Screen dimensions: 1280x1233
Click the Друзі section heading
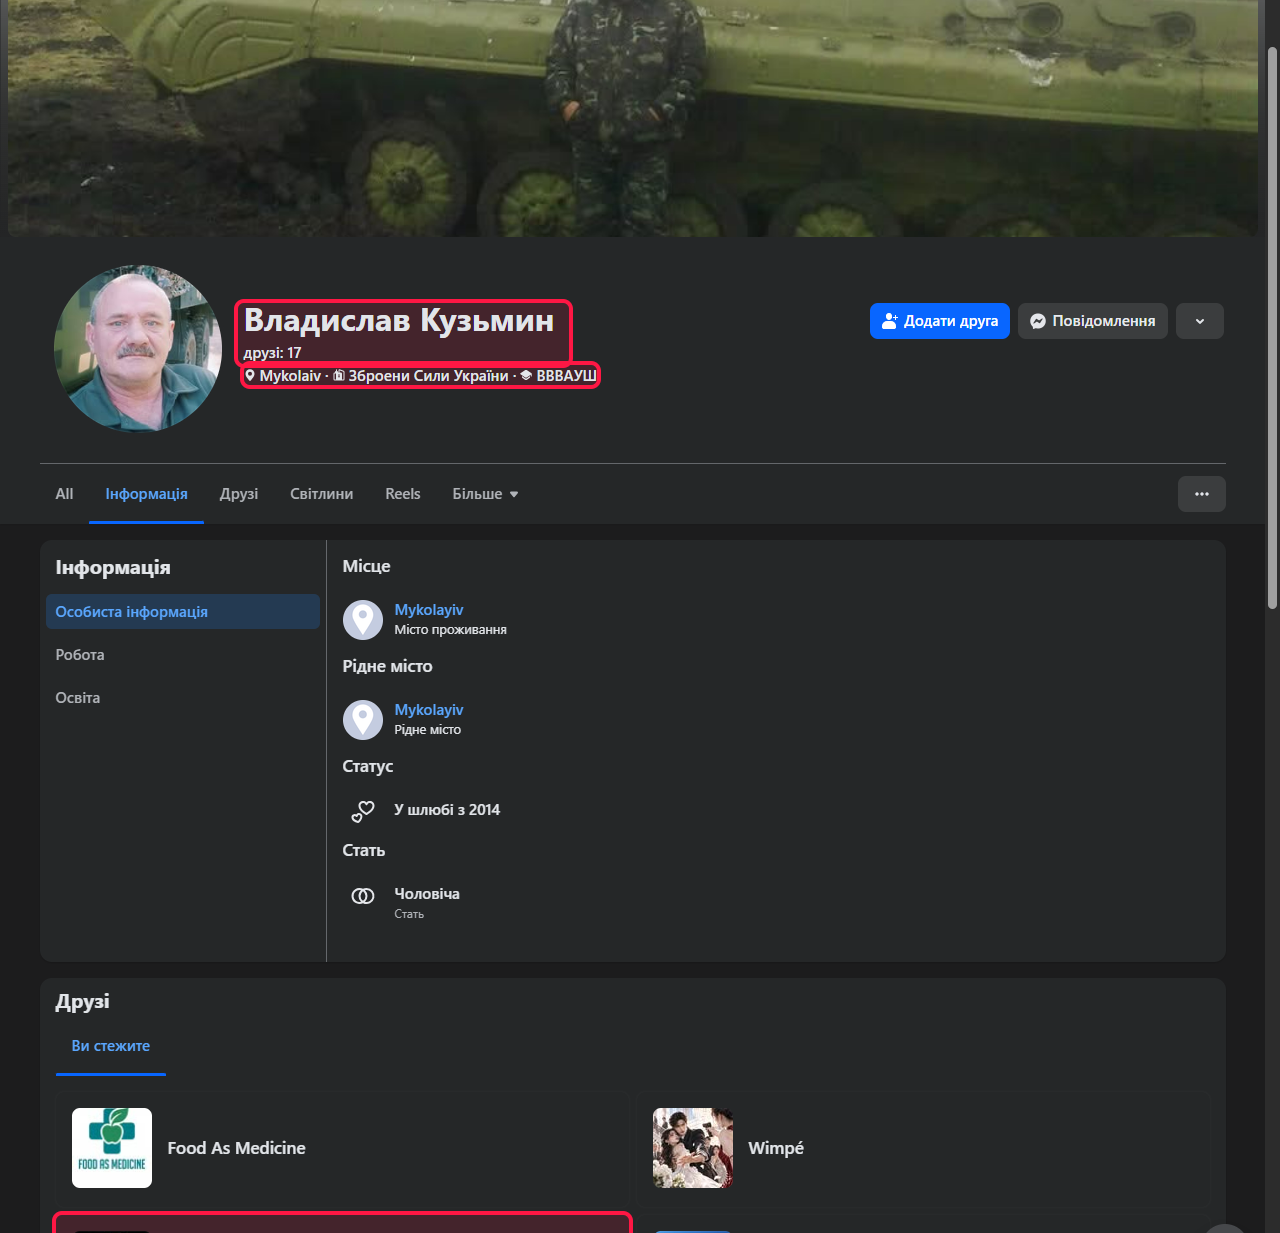(x=83, y=1002)
